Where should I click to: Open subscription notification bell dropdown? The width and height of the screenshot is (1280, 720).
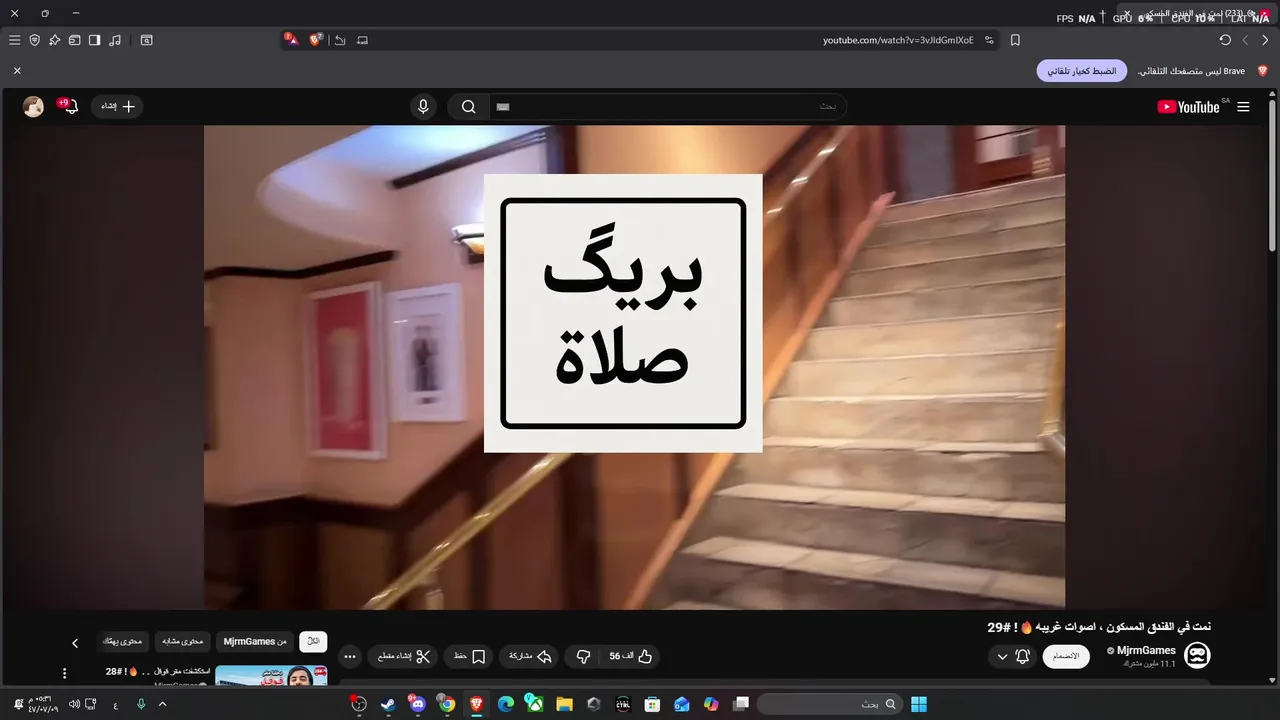coord(1012,657)
